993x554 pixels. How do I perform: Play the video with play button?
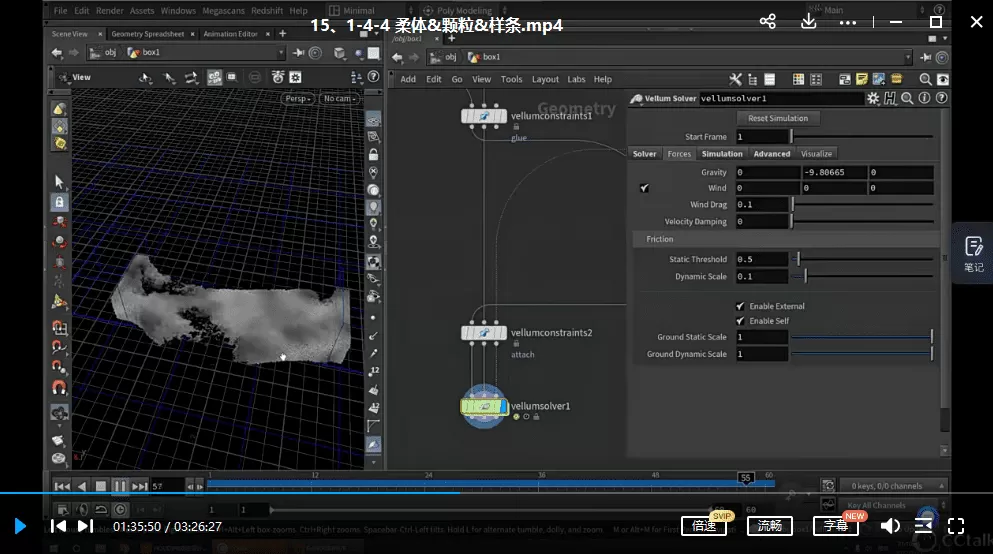click(x=20, y=526)
